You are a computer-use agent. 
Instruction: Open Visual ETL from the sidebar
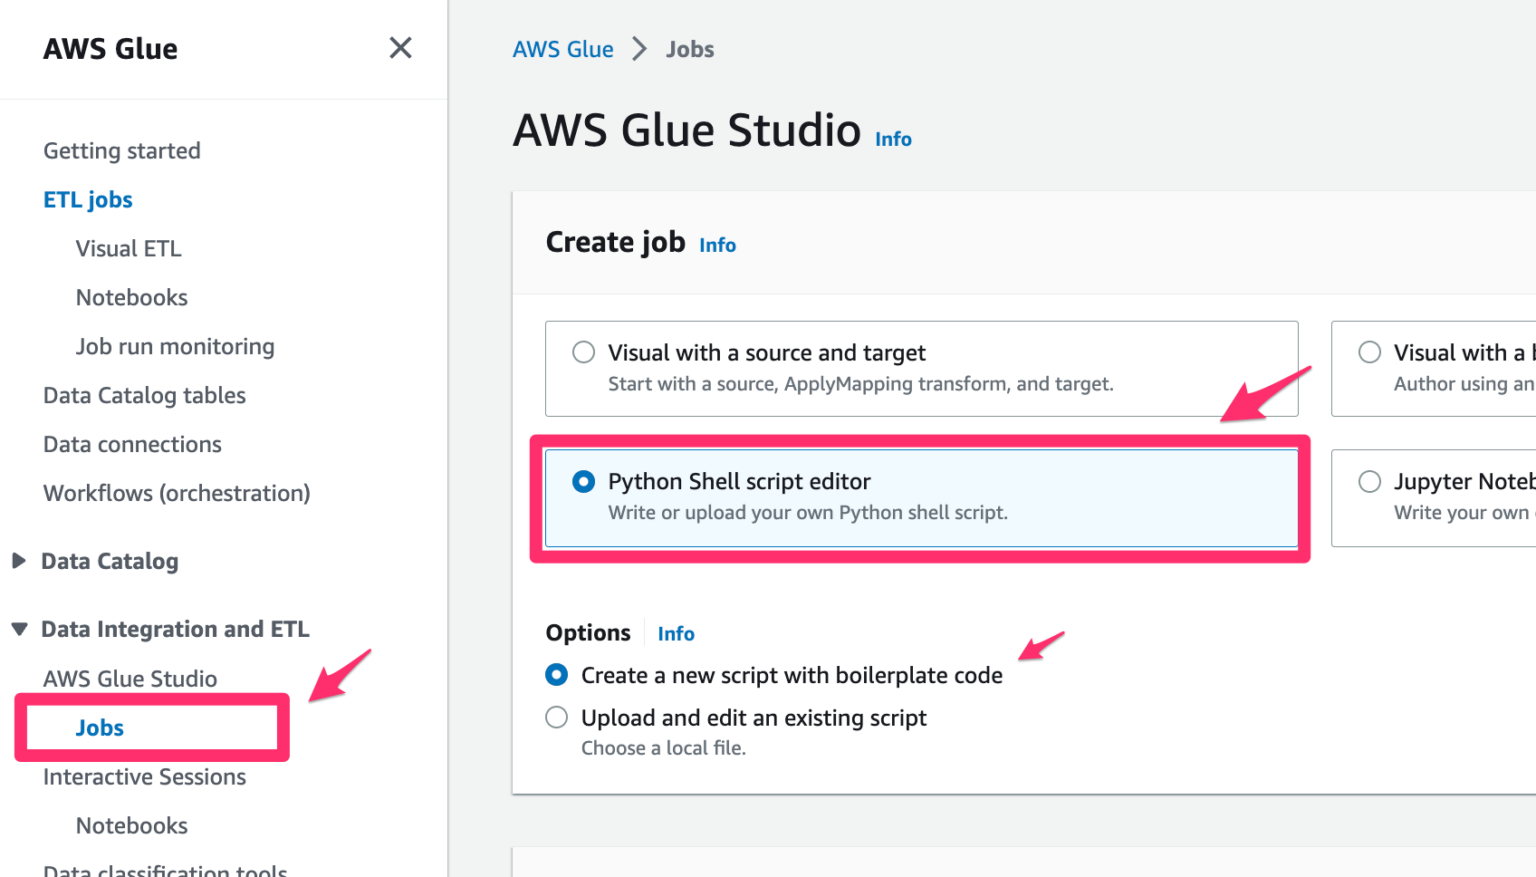click(128, 248)
